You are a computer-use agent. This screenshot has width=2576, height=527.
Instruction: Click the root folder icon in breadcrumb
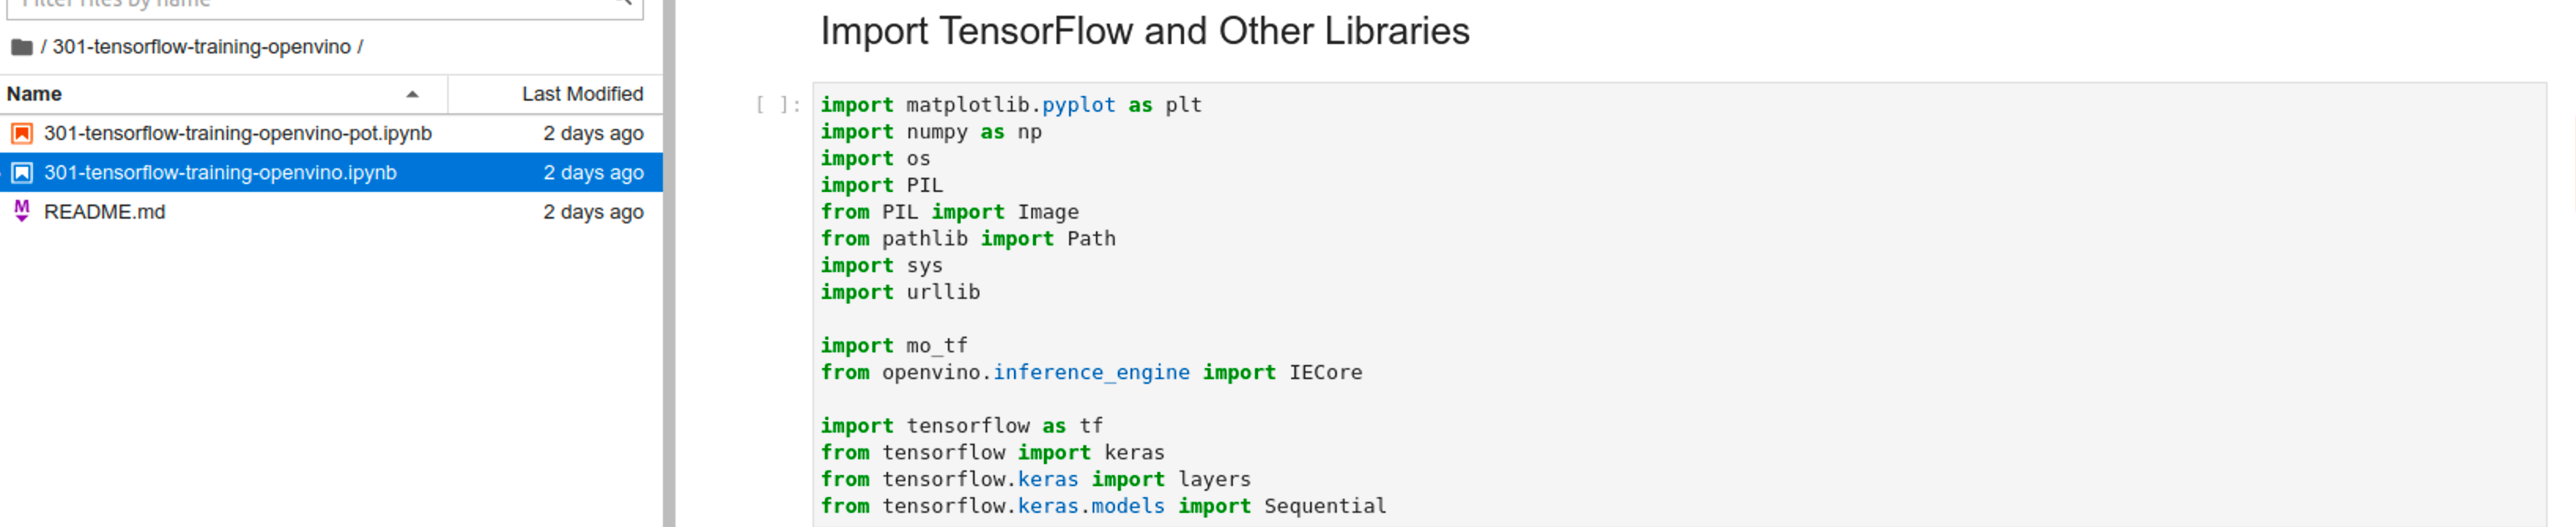[22, 47]
